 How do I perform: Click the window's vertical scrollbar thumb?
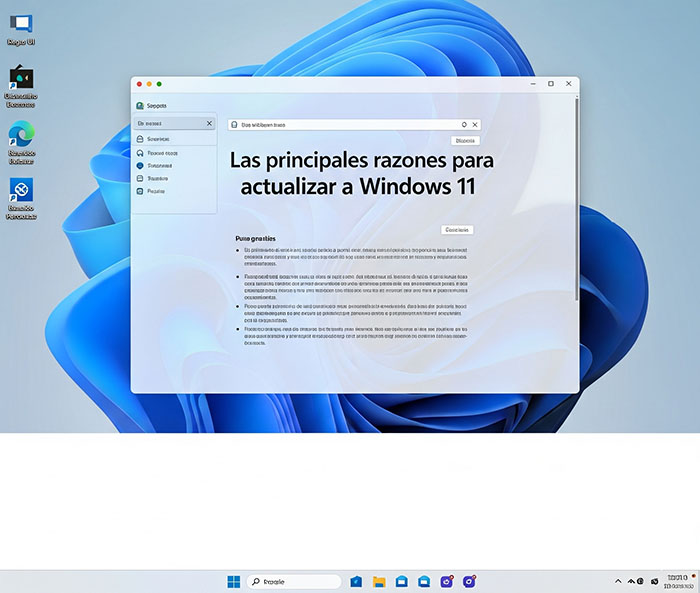pyautogui.click(x=577, y=199)
